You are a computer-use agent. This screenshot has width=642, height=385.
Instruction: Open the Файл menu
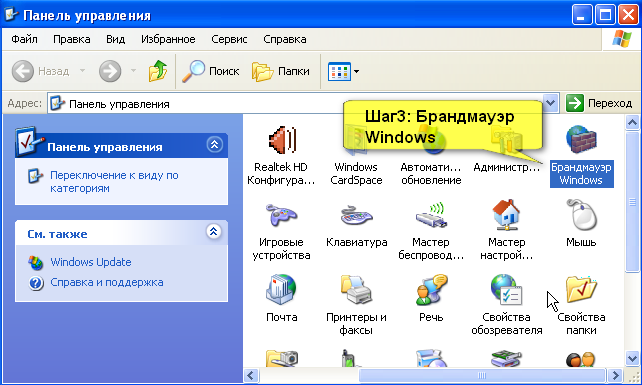click(x=24, y=39)
